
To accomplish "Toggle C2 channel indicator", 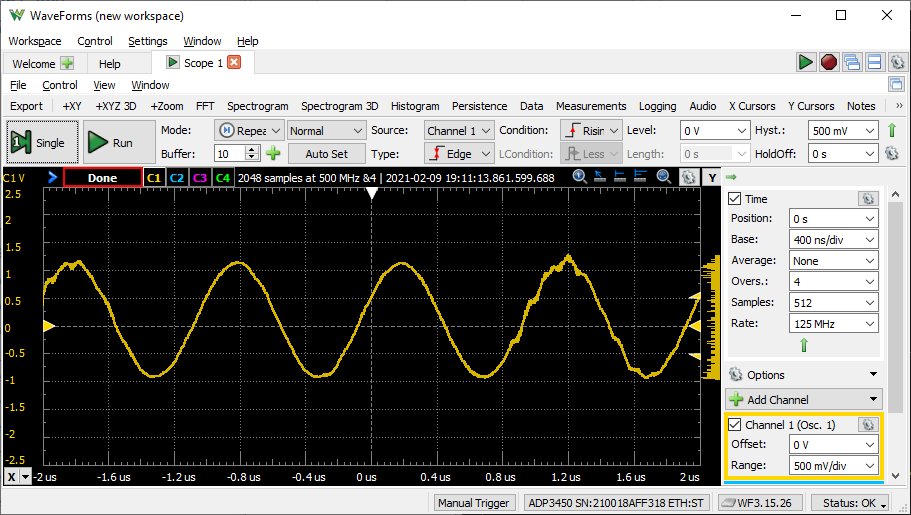I will [177, 178].
